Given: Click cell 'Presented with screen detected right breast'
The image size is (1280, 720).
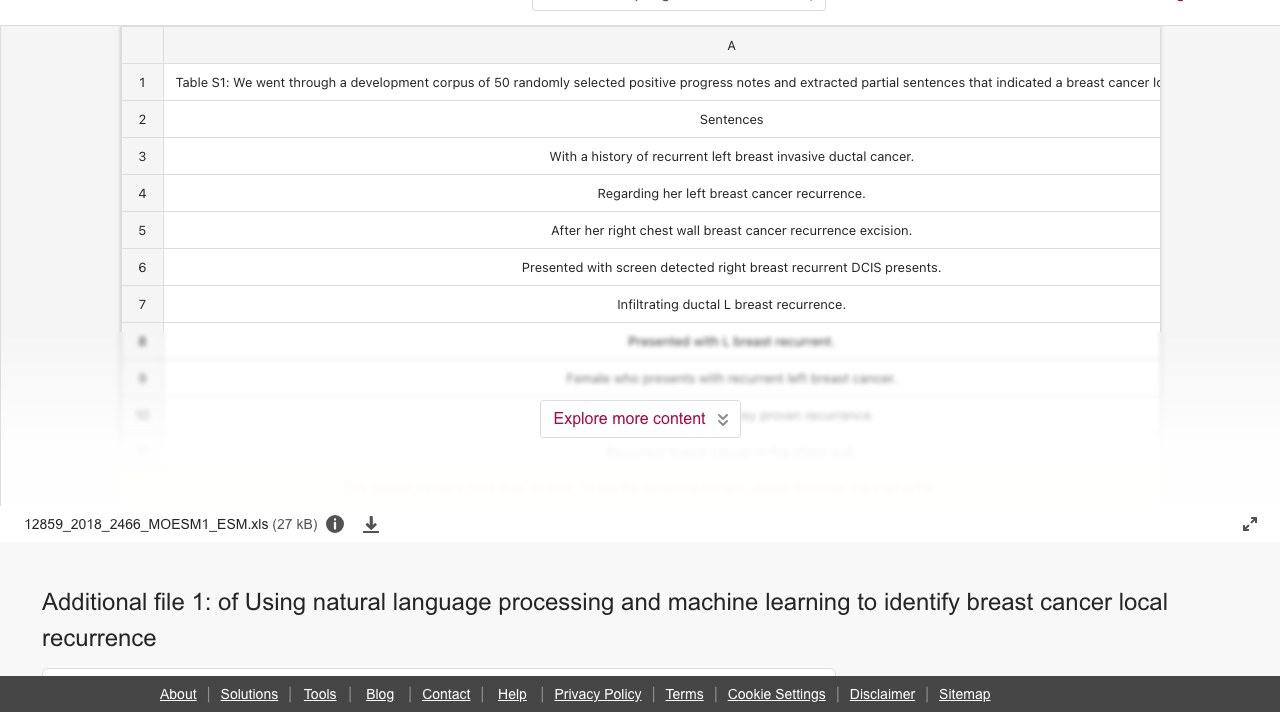Looking at the screenshot, I should (662, 268).
